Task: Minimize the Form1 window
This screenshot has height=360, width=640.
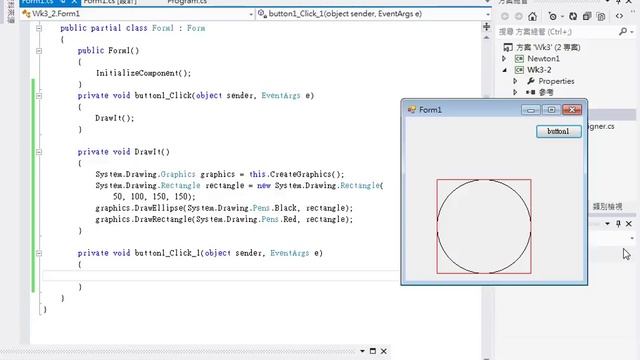Action: pos(531,110)
